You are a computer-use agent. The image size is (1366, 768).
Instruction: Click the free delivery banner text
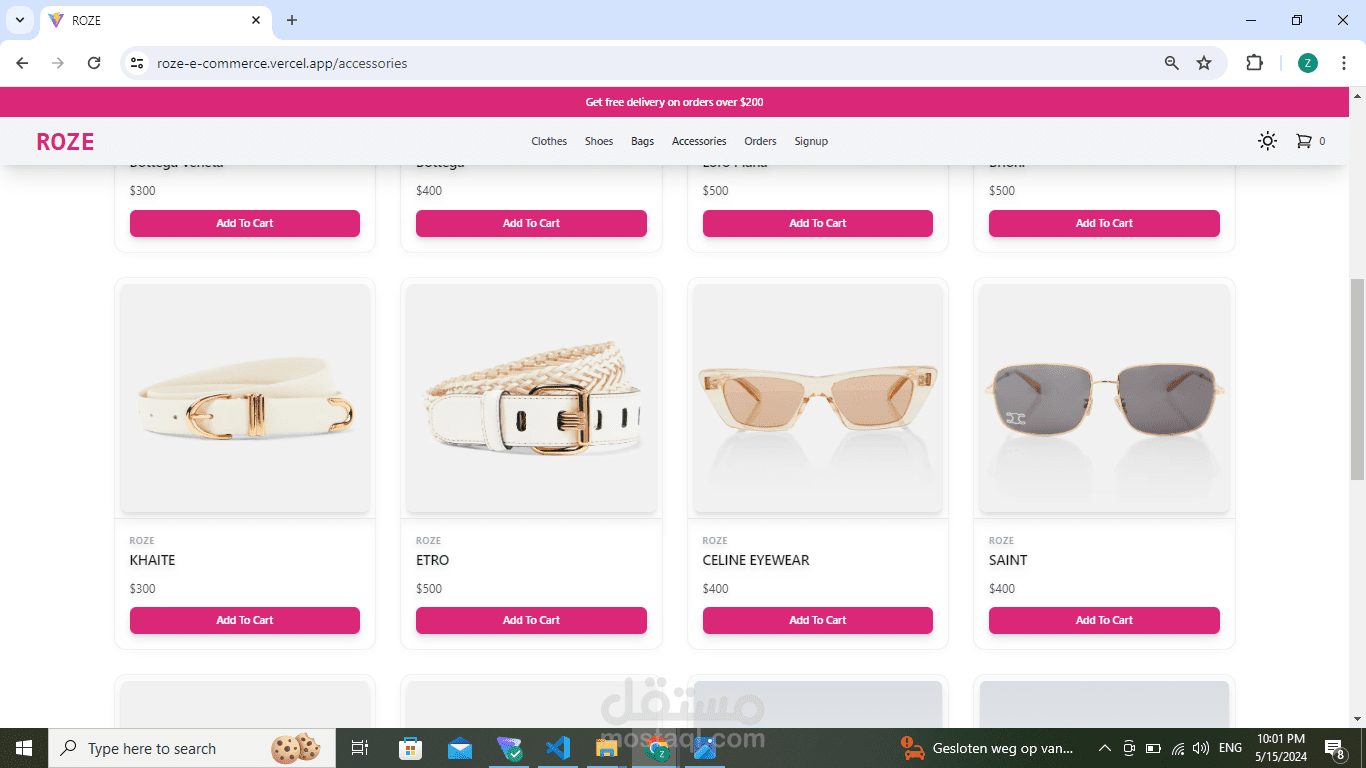tap(674, 102)
